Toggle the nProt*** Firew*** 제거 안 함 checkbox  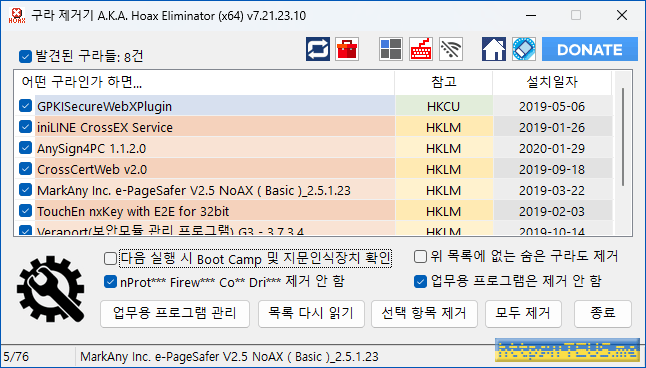110,282
